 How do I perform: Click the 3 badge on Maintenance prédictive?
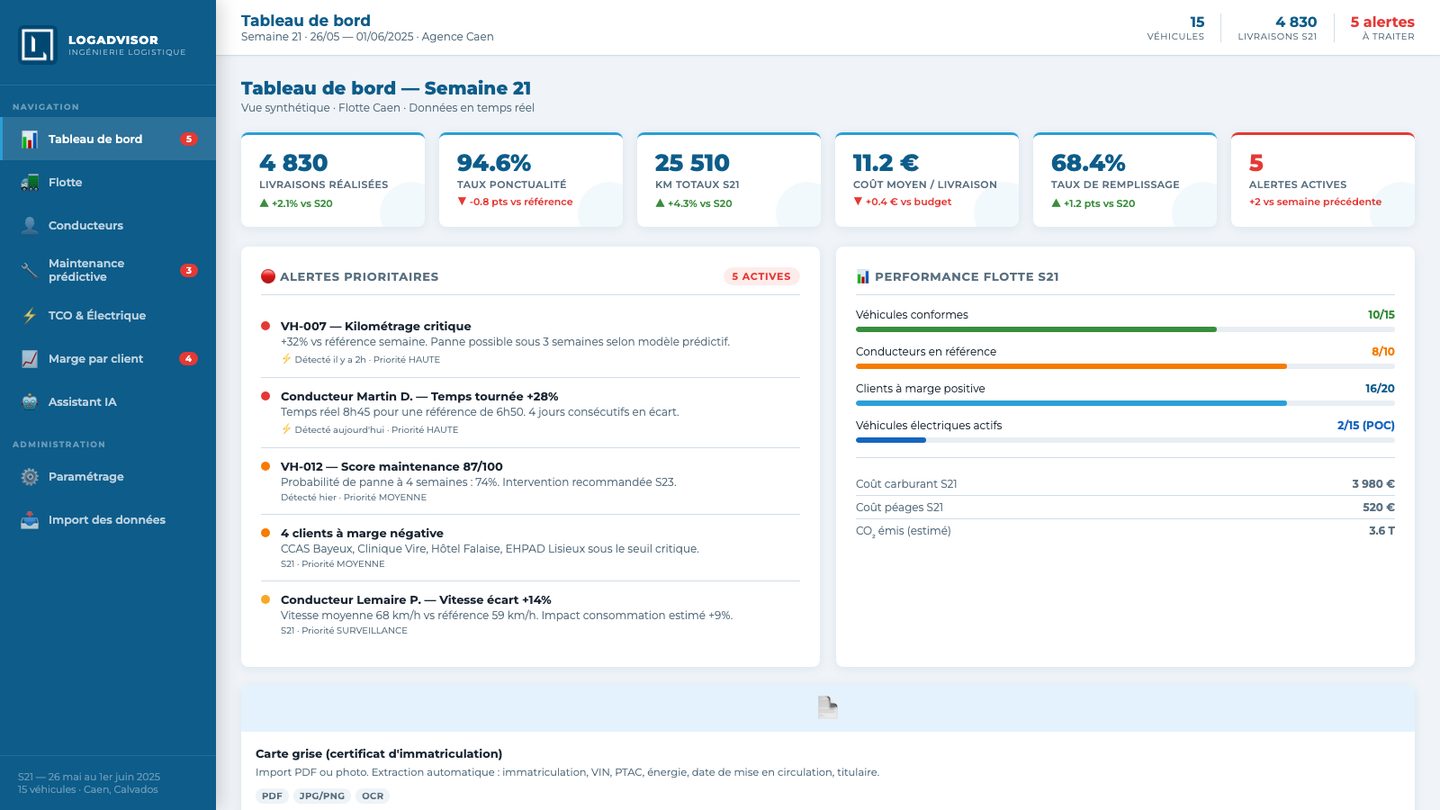(189, 270)
